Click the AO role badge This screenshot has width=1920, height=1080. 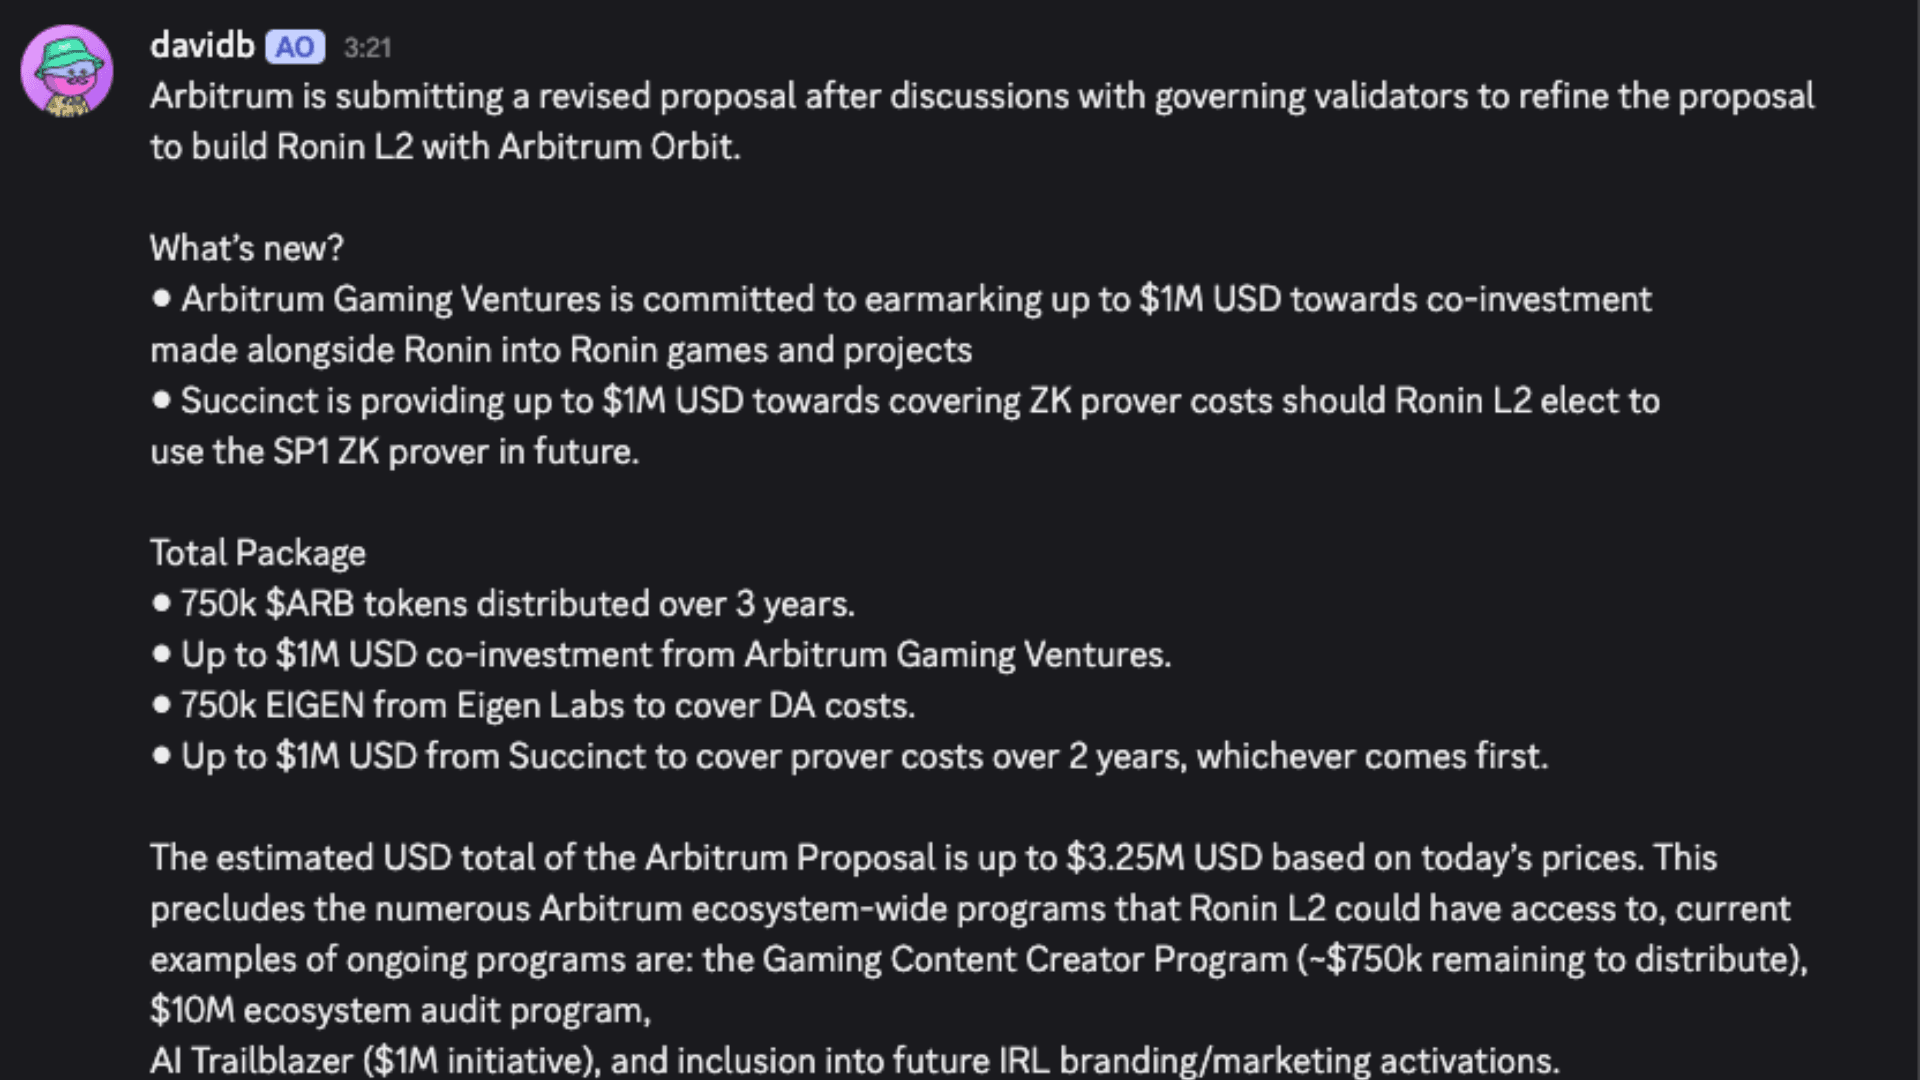(x=294, y=47)
